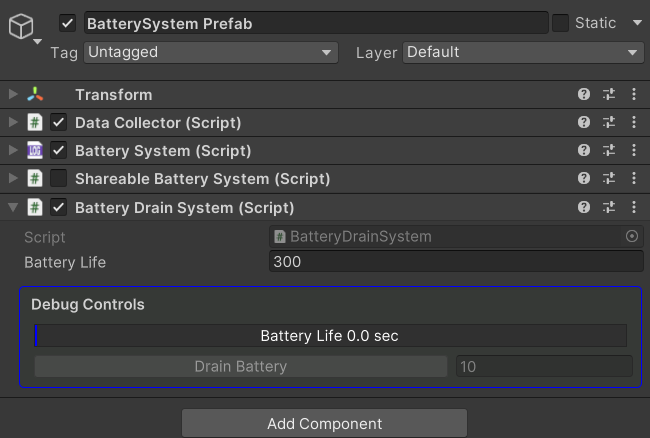Click the Transform component title
The width and height of the screenshot is (650, 438).
click(114, 95)
